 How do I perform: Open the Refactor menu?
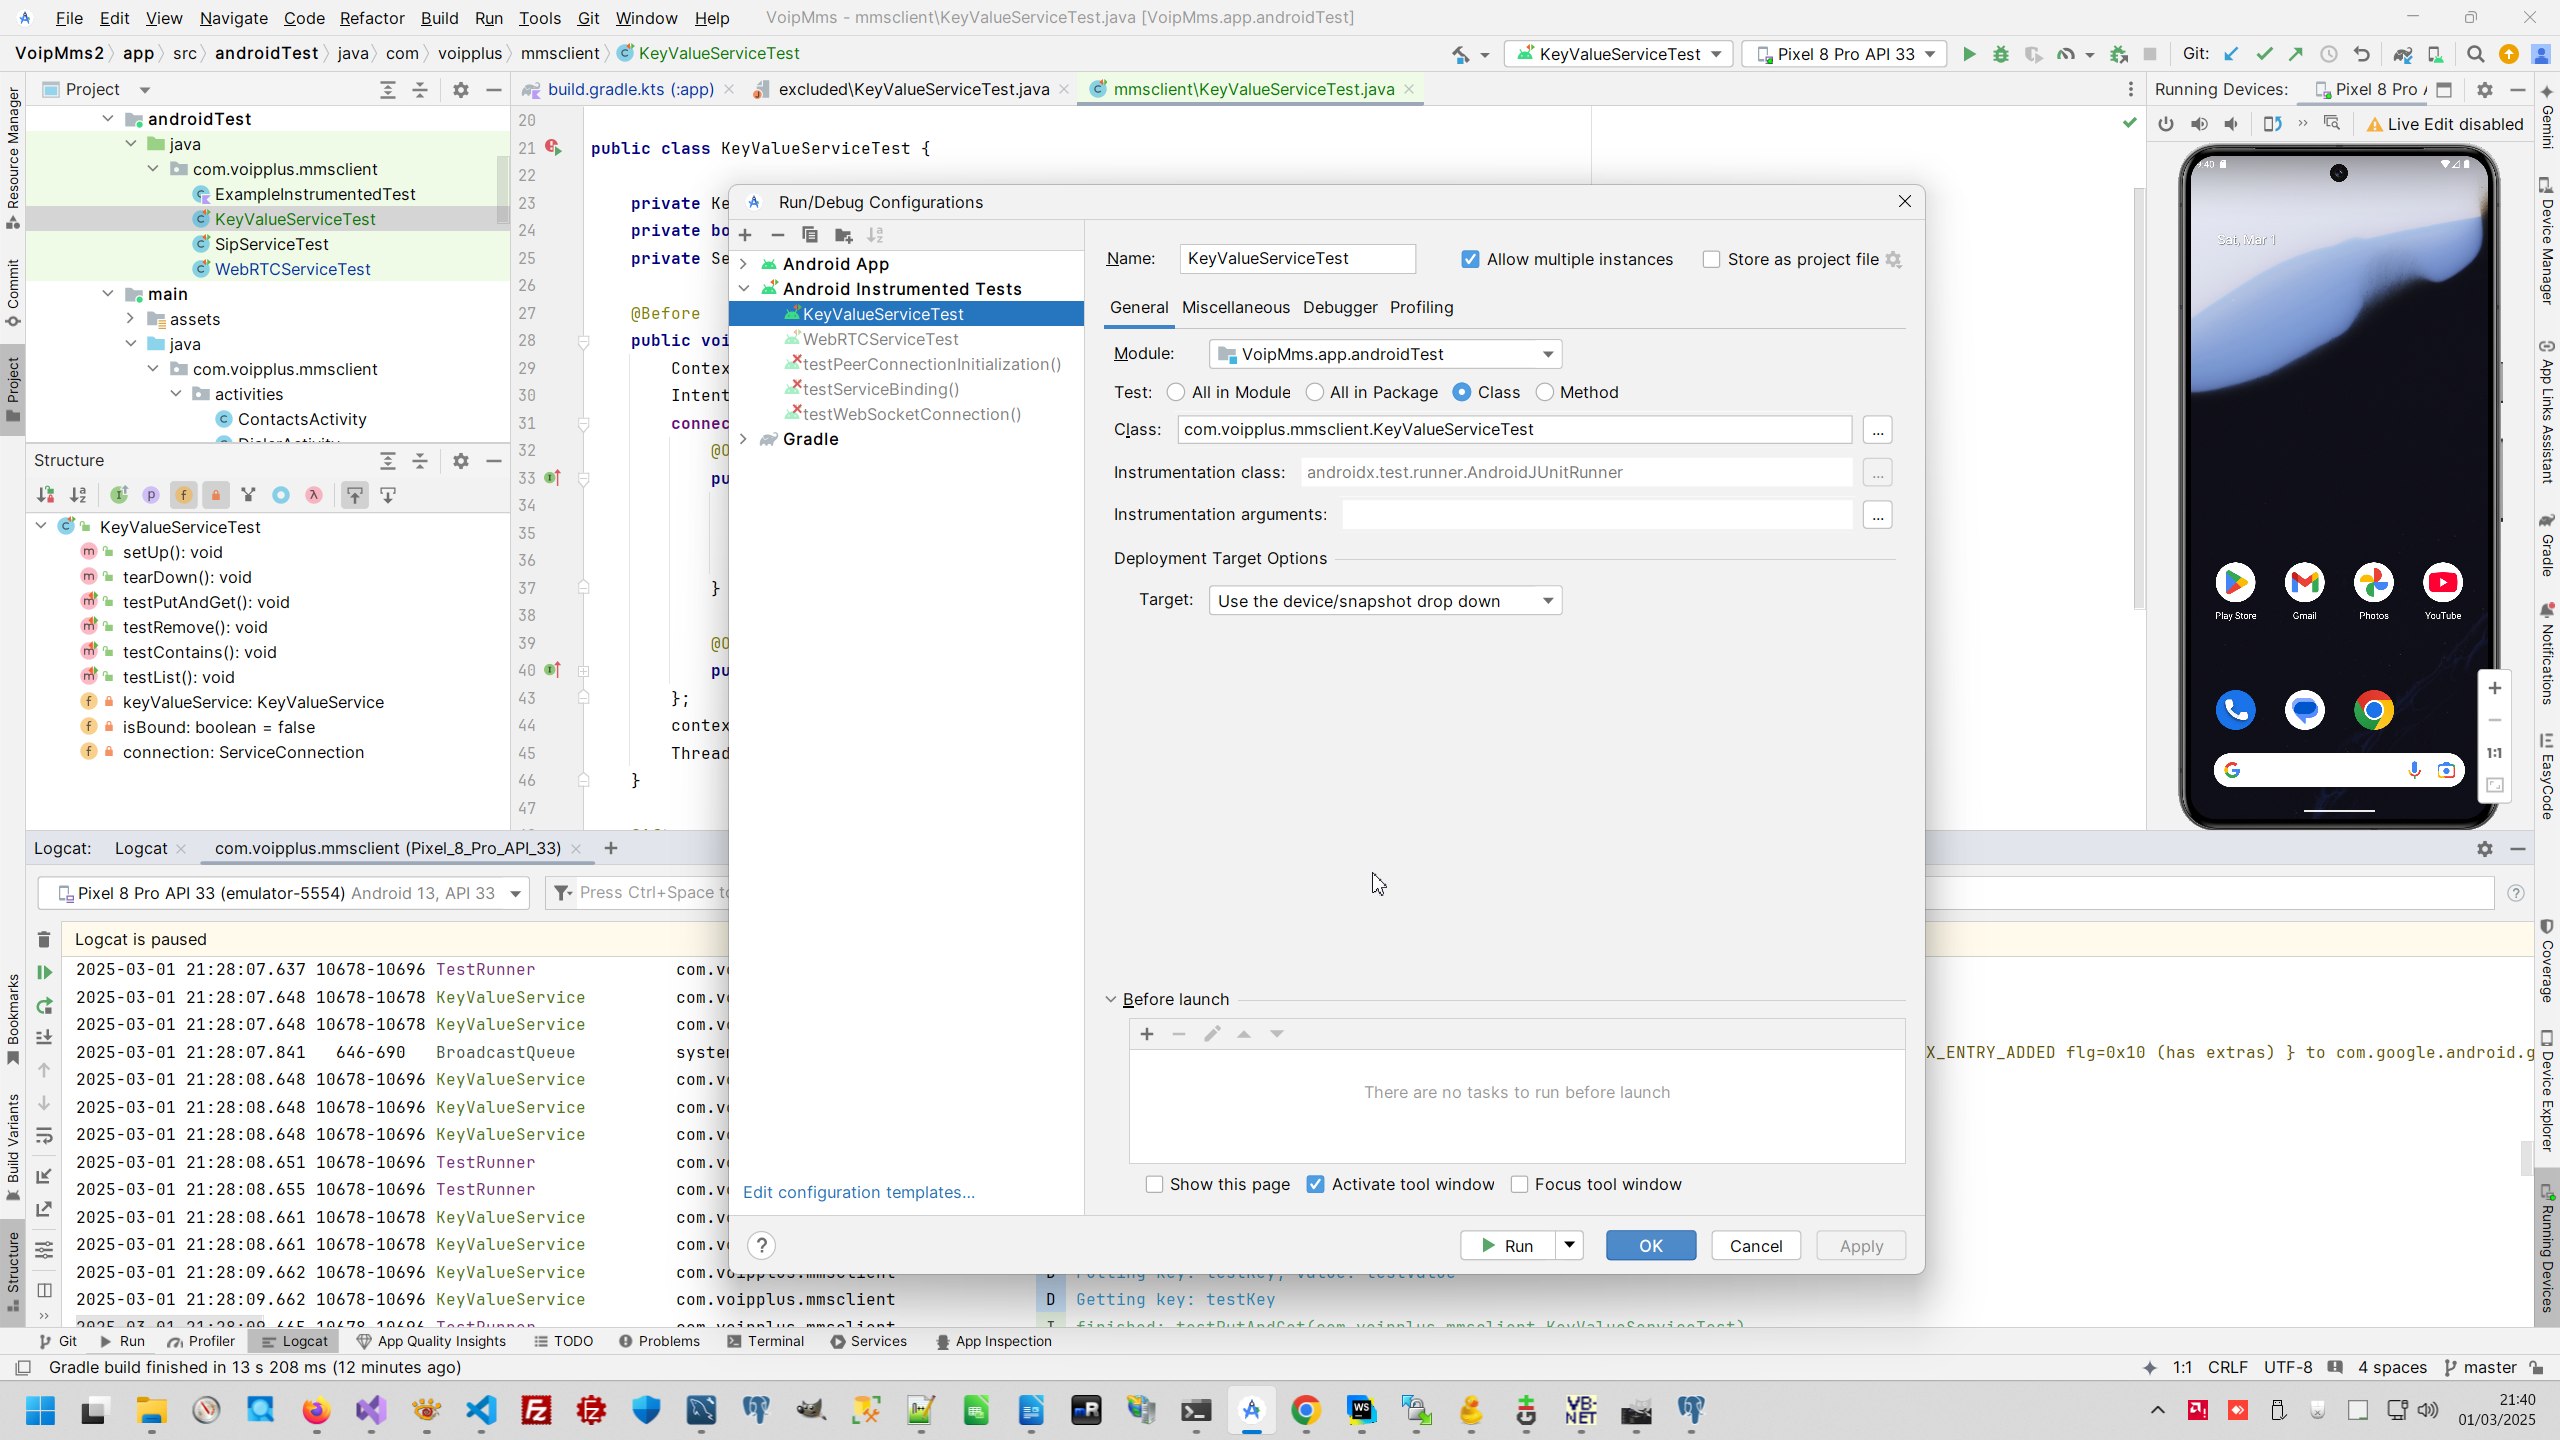pos(371,18)
